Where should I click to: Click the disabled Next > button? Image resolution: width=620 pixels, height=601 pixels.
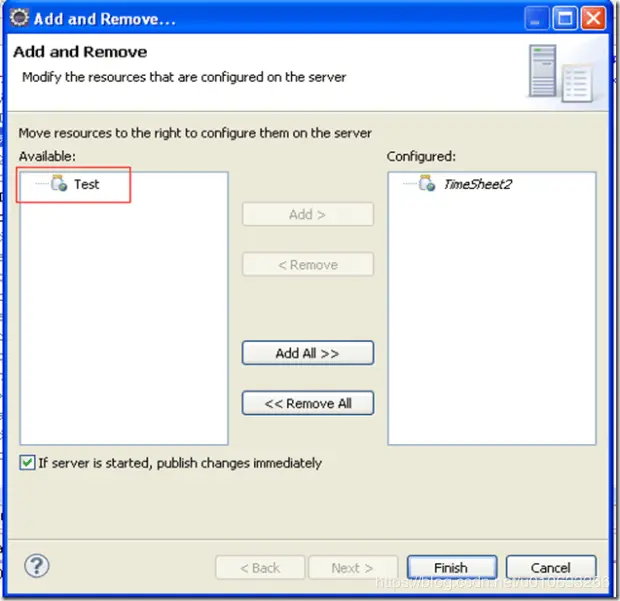353,568
